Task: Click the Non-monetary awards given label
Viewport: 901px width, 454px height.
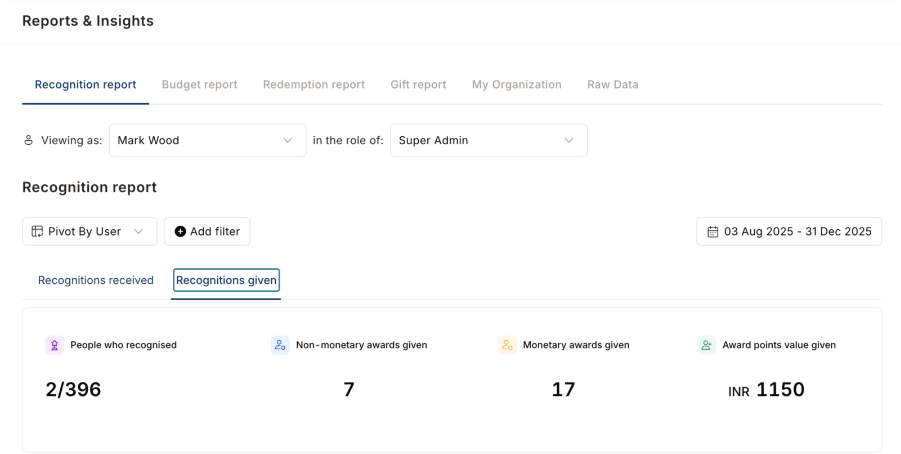Action: pos(361,345)
